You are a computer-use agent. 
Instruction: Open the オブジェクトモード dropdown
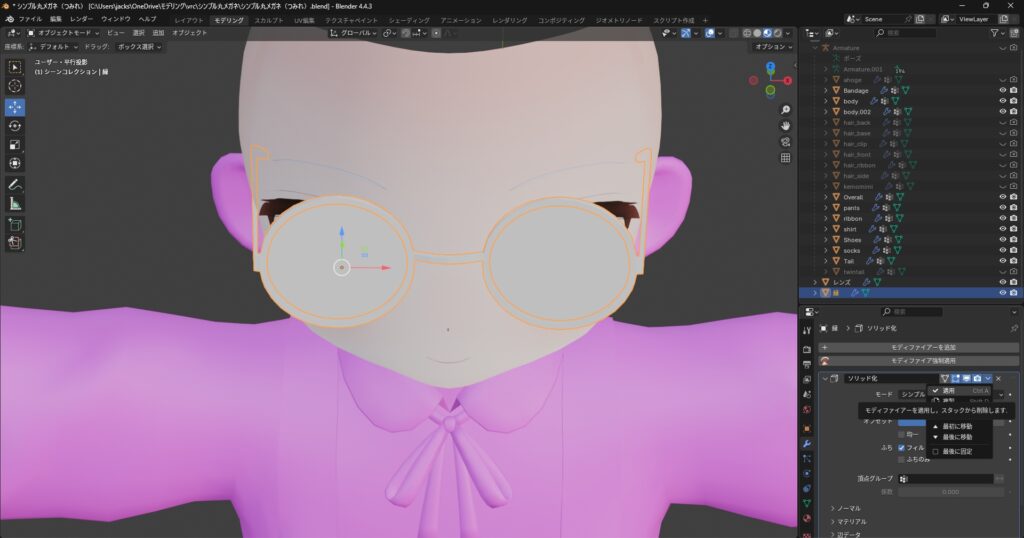[x=63, y=33]
